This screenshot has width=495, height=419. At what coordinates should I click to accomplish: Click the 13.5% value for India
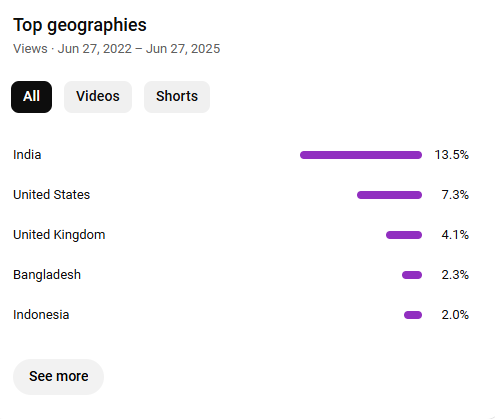click(451, 155)
